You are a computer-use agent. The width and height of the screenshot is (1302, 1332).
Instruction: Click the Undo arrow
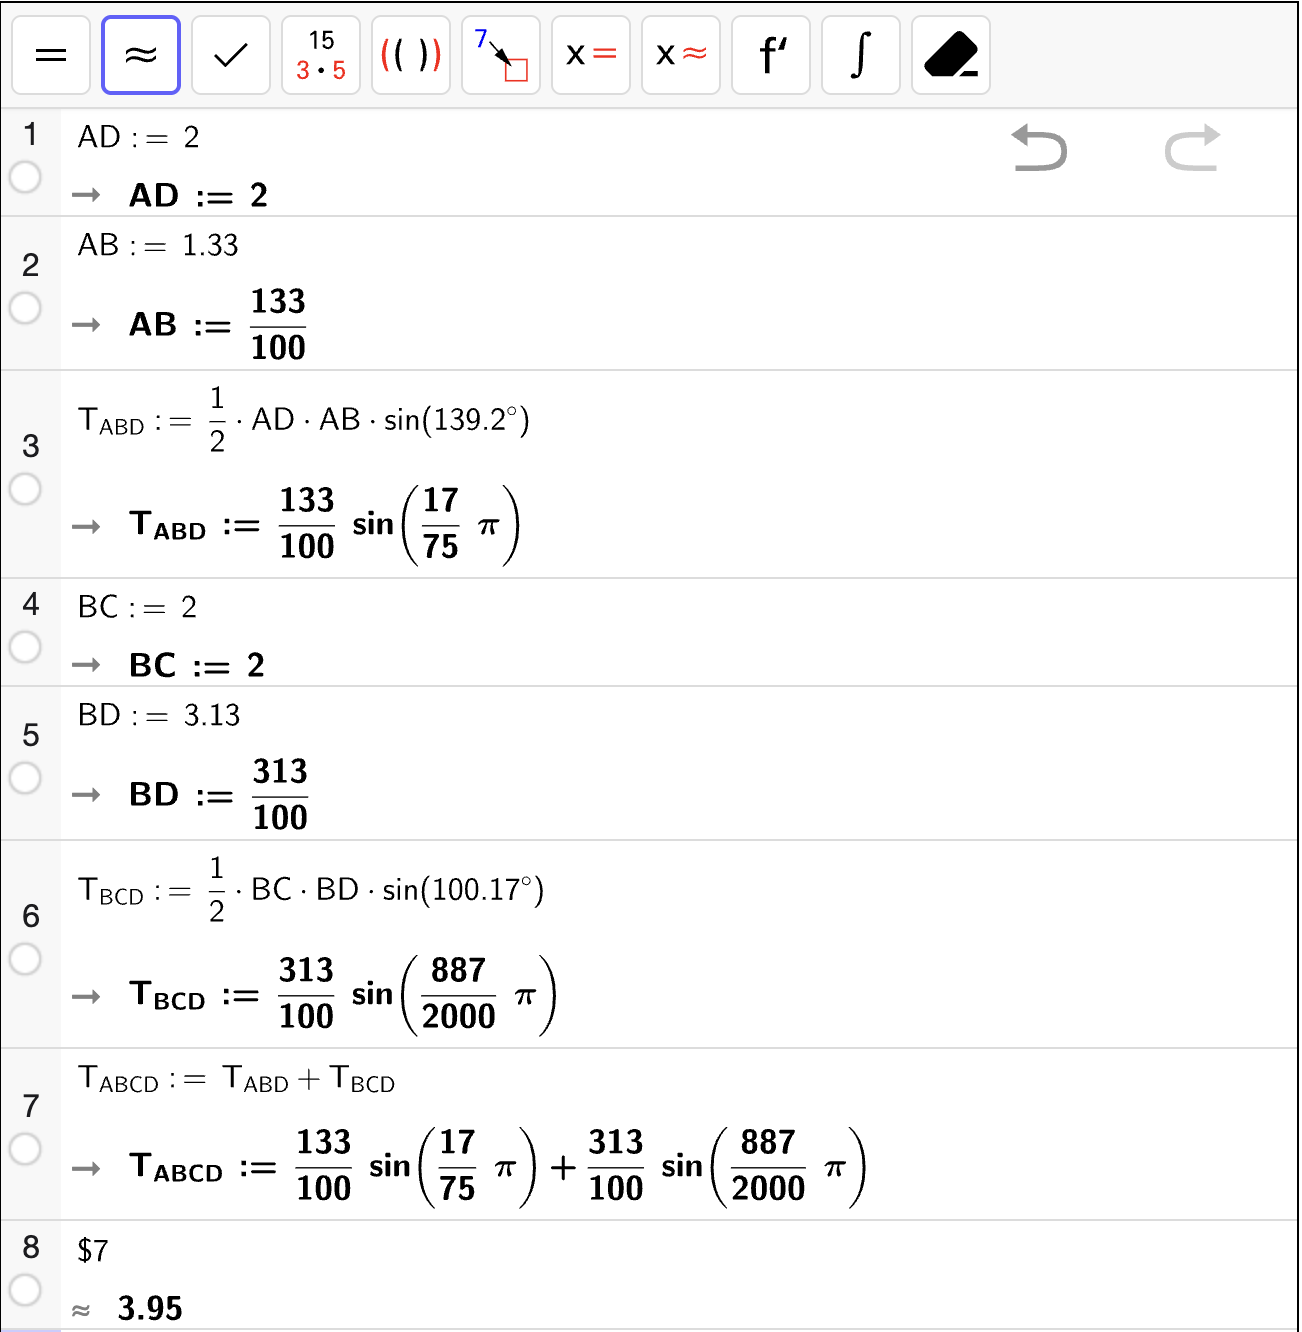(1039, 148)
